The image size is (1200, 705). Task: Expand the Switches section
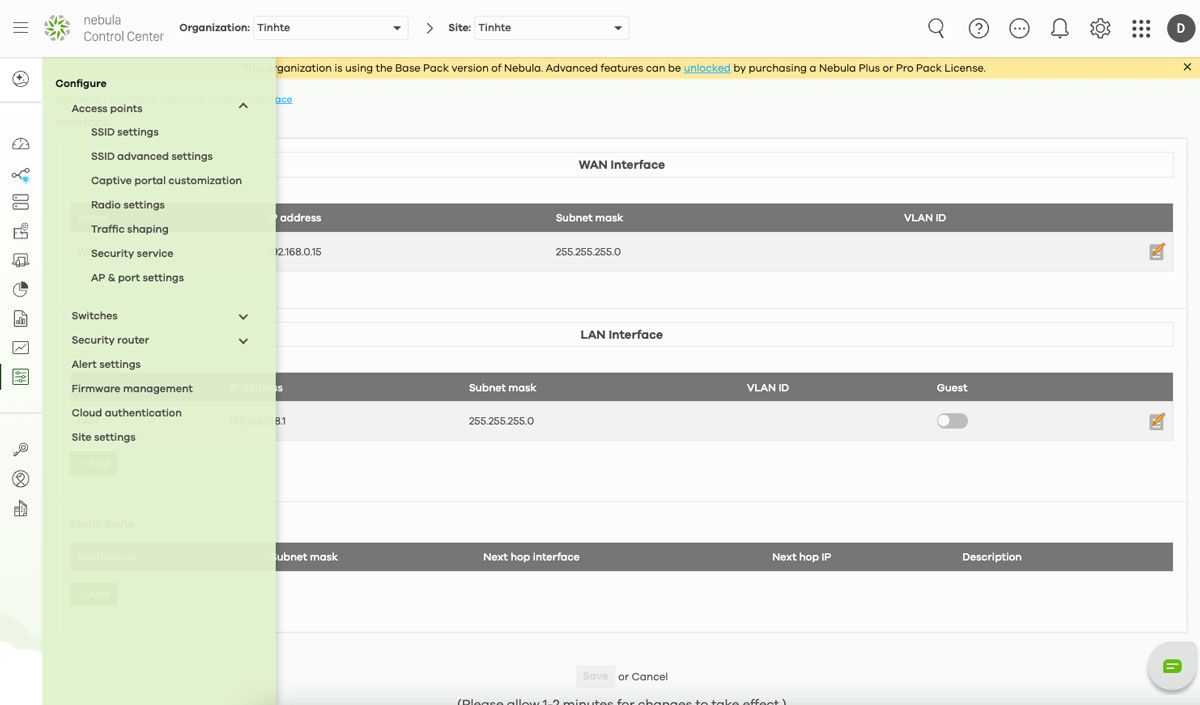pyautogui.click(x=243, y=316)
